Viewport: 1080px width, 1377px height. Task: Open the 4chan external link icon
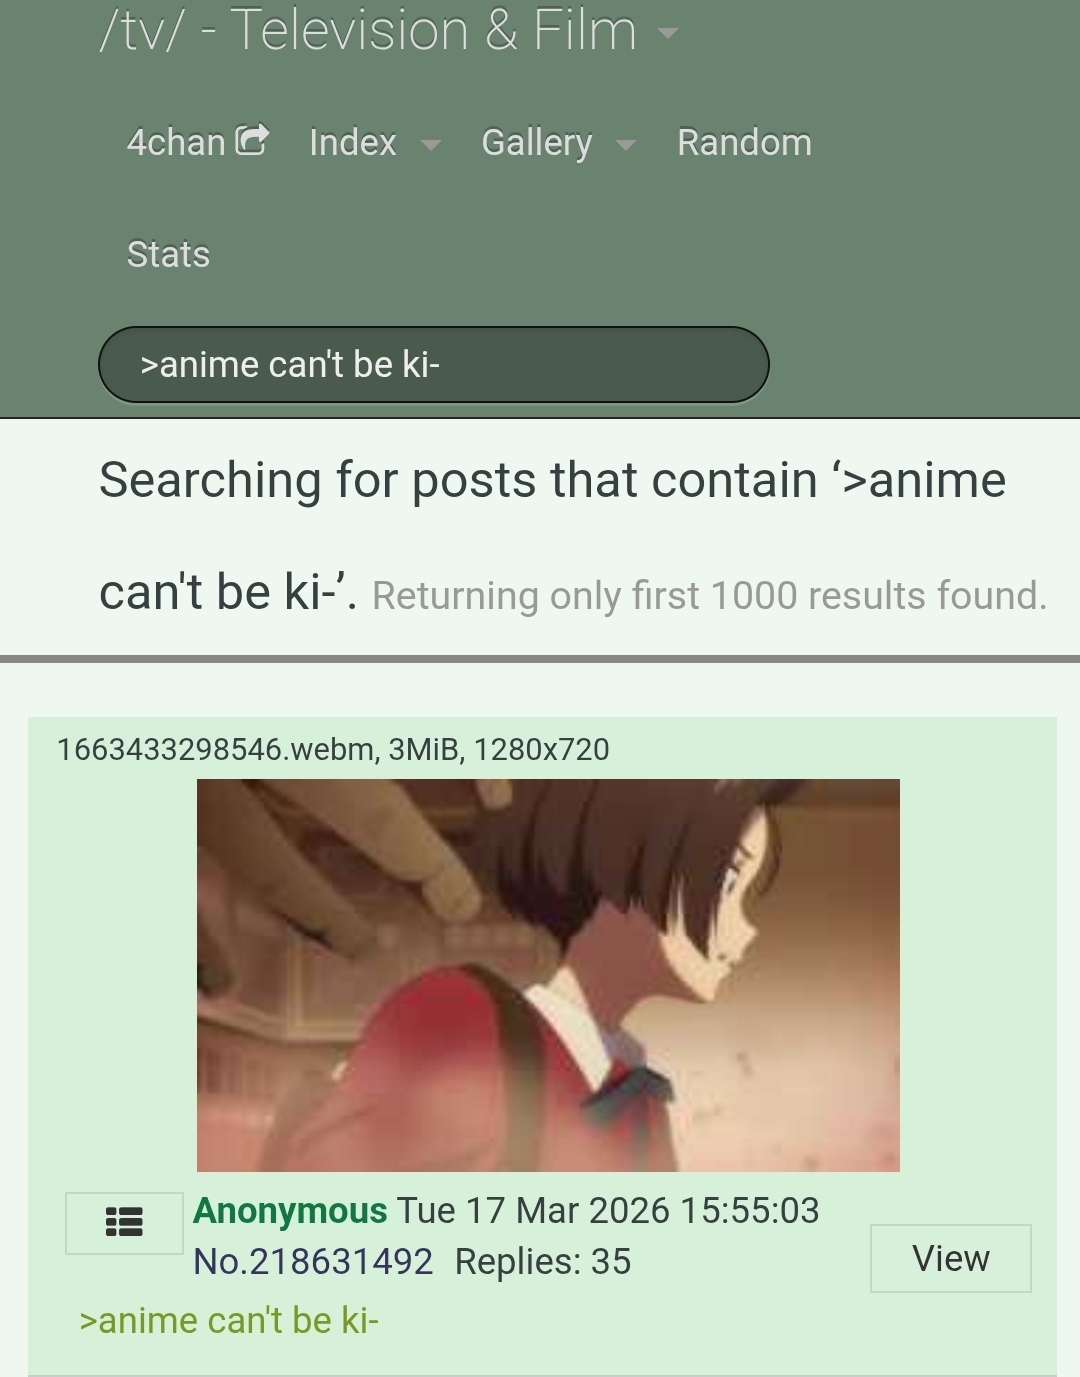coord(251,140)
